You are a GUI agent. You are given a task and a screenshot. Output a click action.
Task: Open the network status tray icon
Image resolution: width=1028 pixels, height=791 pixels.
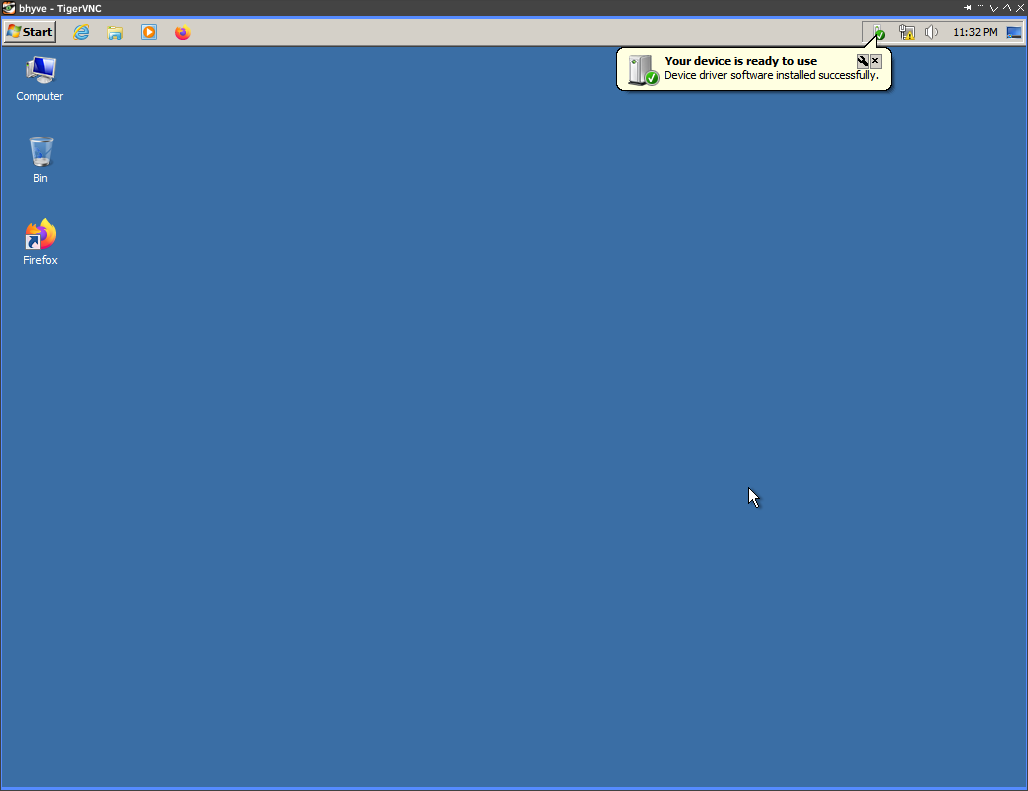point(906,32)
